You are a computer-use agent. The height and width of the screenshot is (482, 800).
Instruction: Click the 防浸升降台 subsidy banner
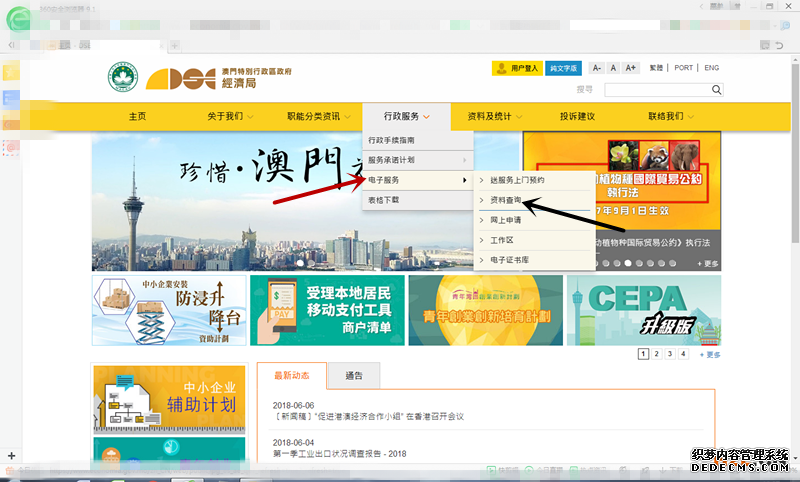(169, 311)
